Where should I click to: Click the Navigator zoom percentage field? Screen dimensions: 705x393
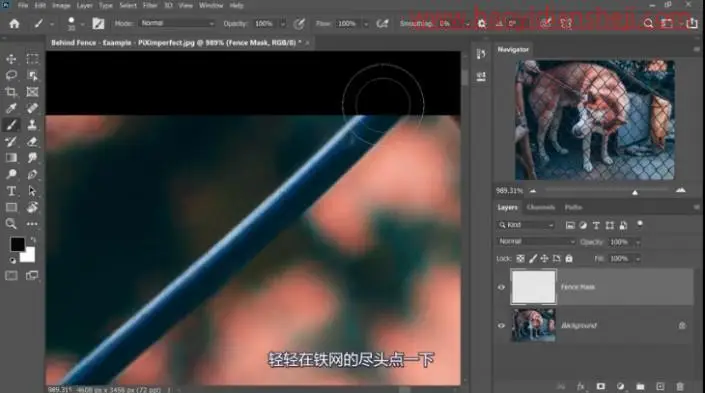tap(509, 191)
